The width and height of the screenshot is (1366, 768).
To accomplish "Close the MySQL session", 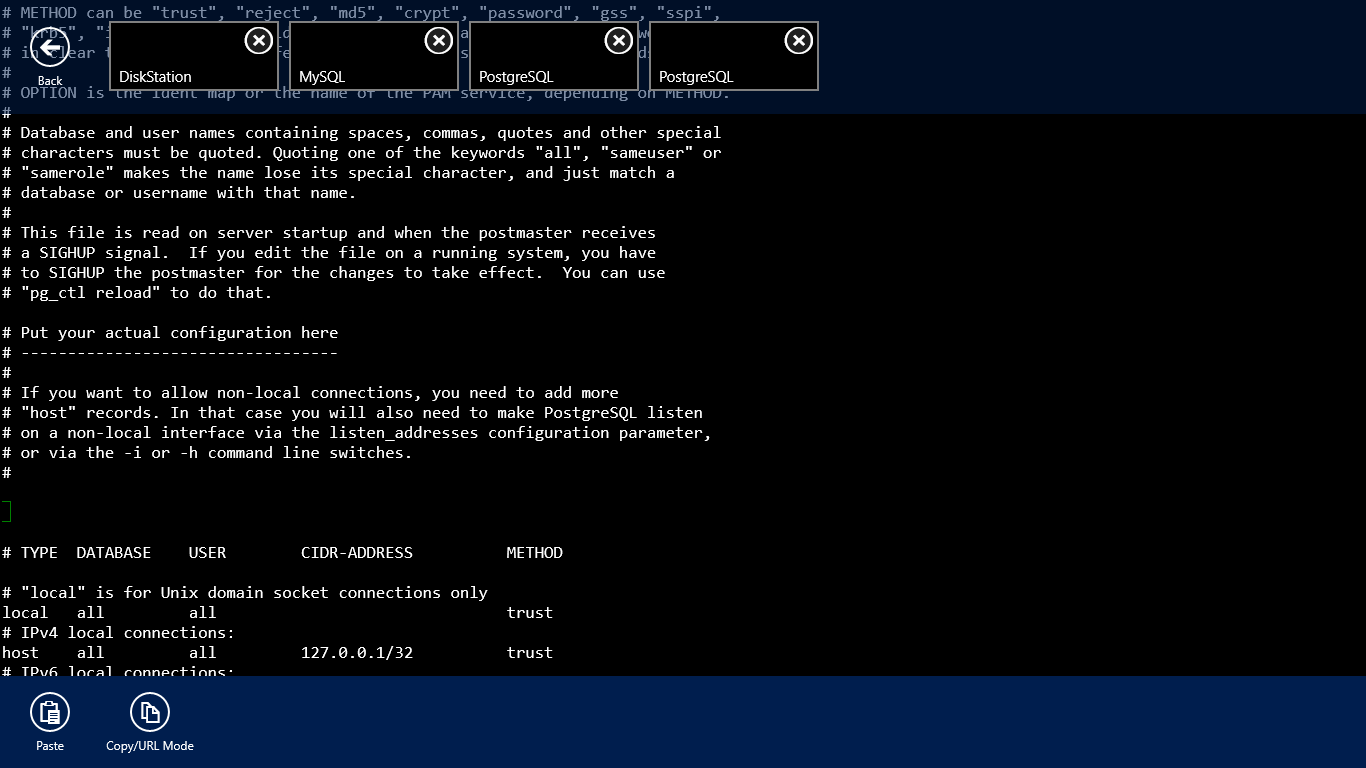I will pos(438,40).
